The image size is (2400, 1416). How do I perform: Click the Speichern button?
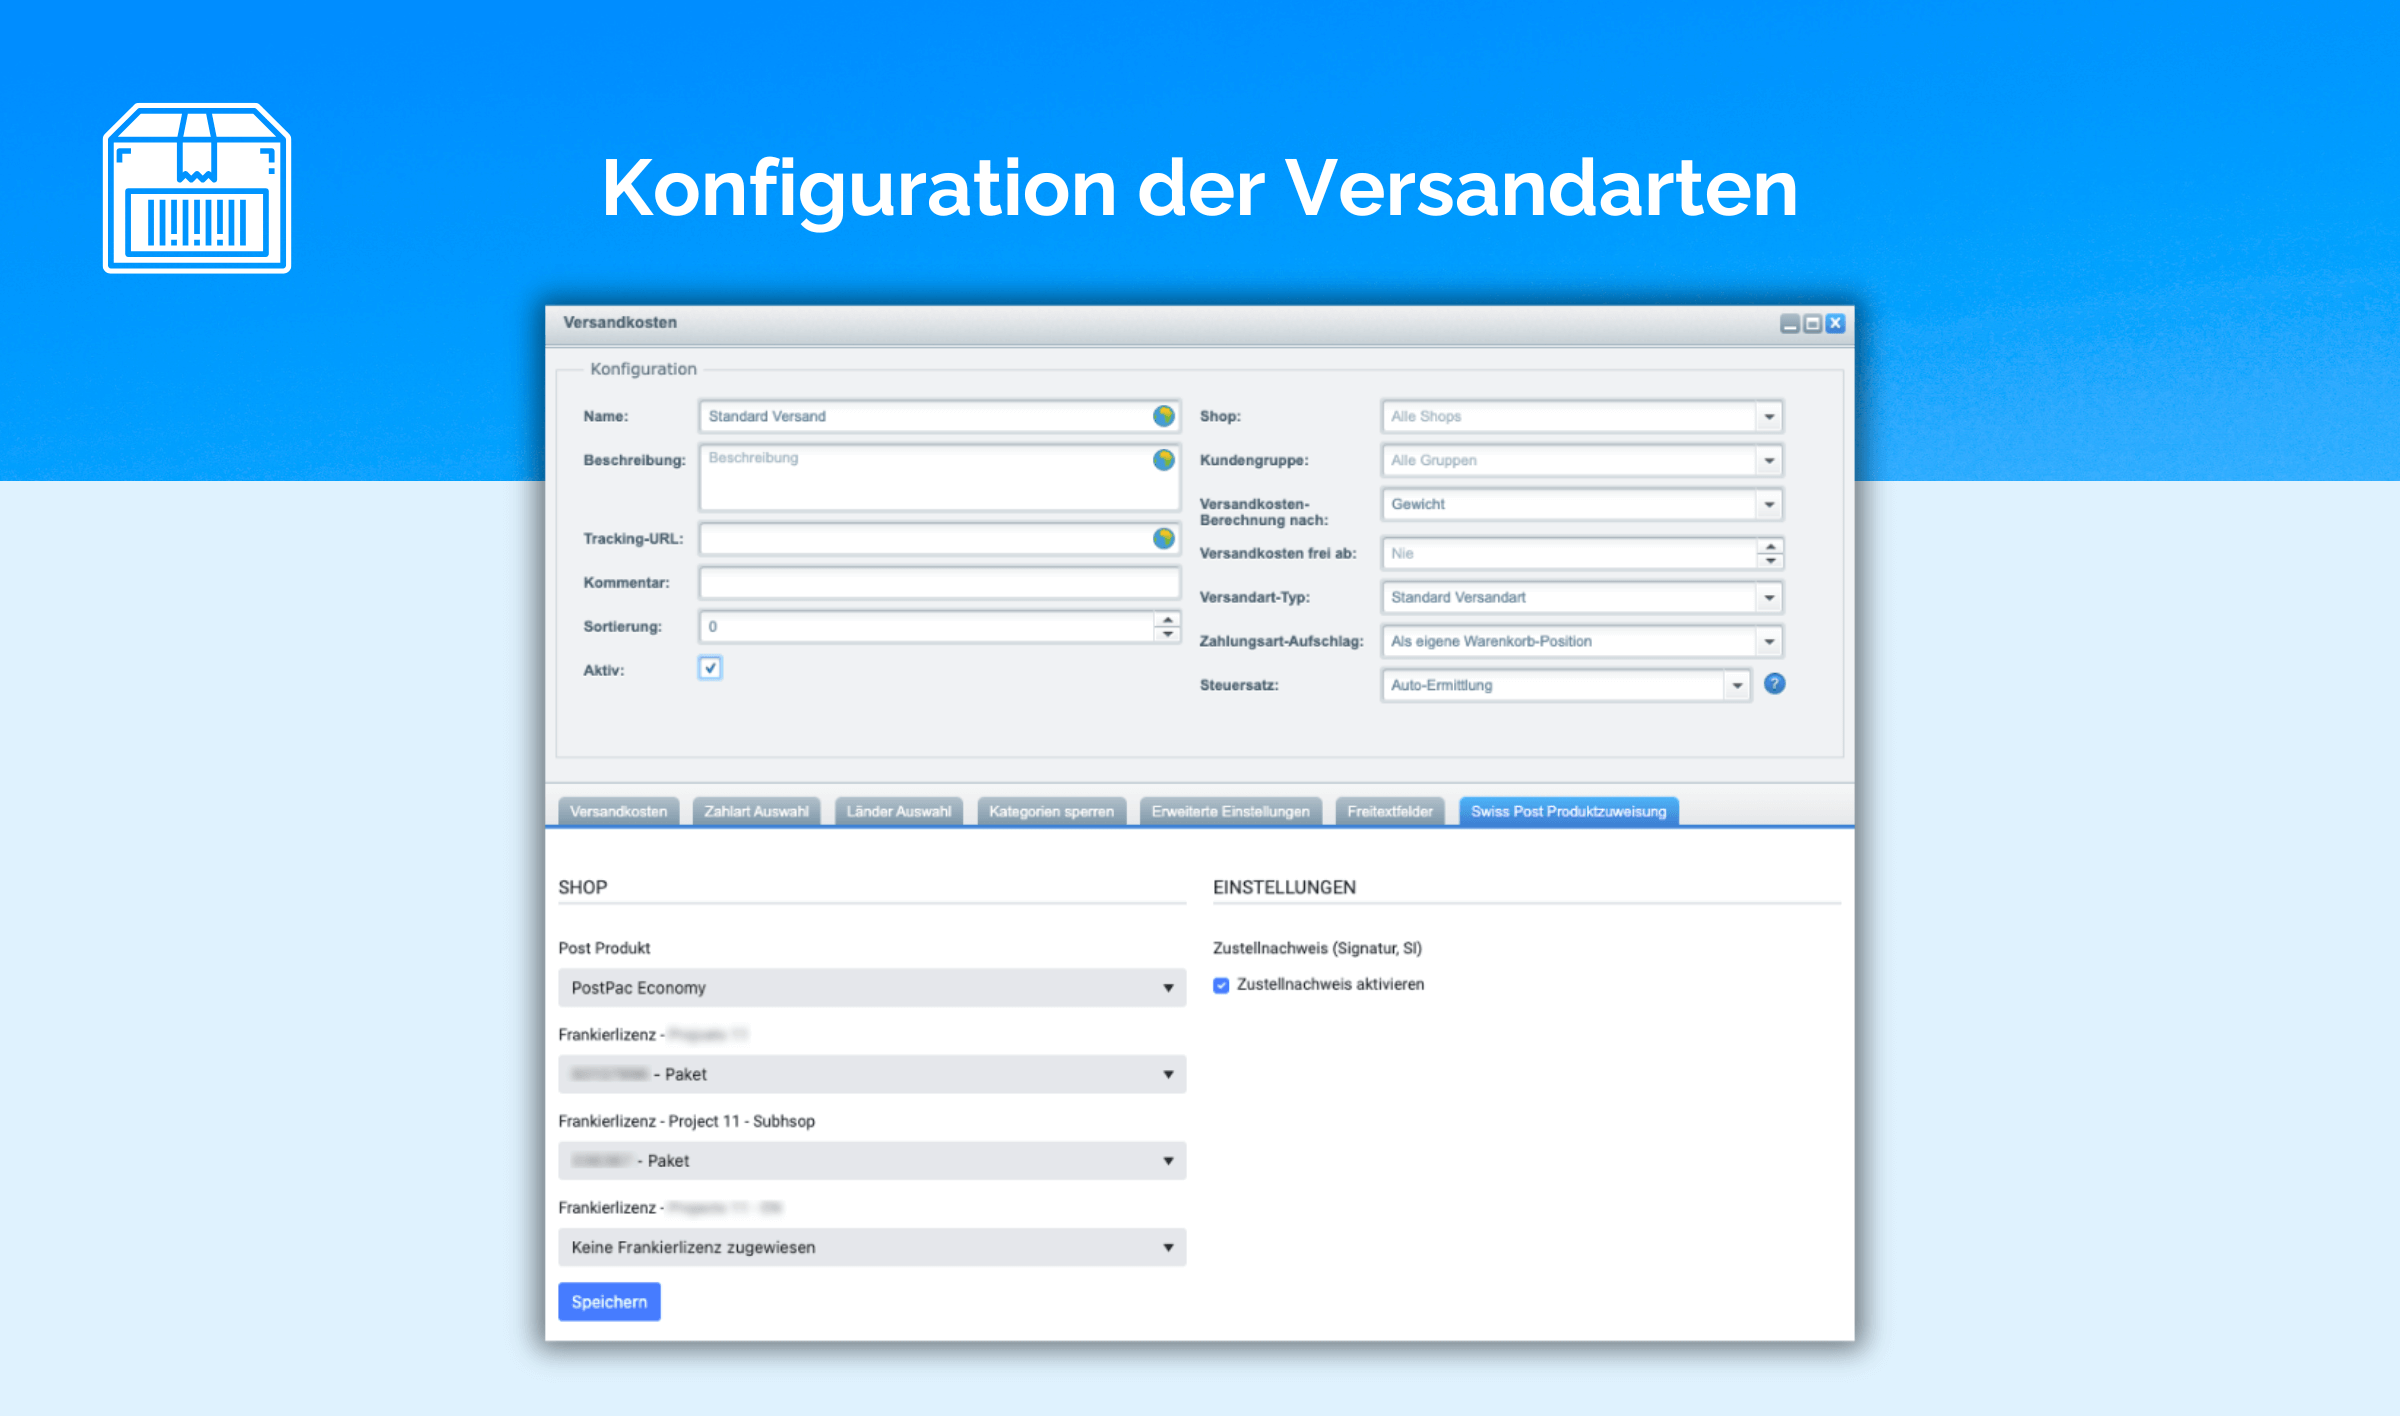(x=609, y=1302)
